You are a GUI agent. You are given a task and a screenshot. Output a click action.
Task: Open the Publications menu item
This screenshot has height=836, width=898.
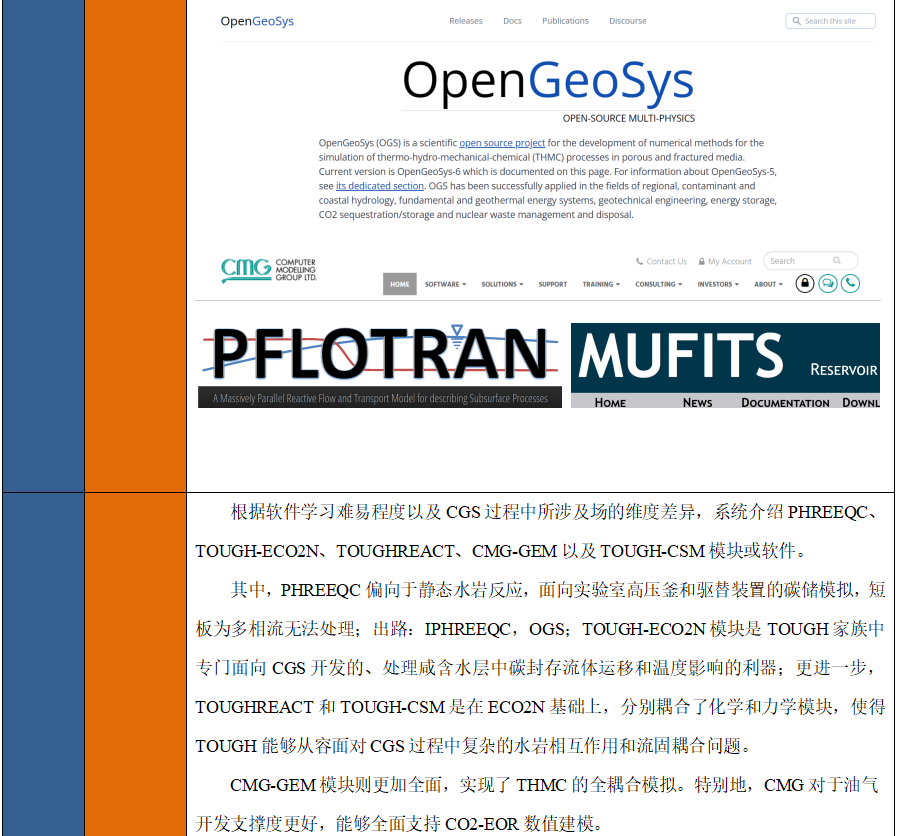(565, 21)
